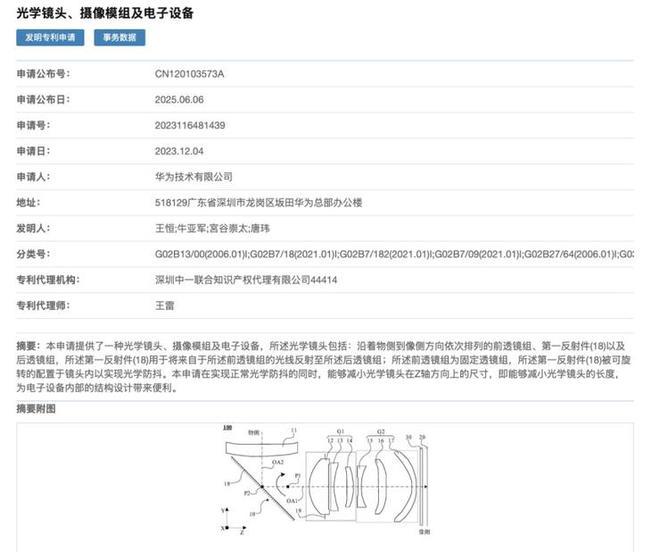Click the 专利代理师 label

43,305
